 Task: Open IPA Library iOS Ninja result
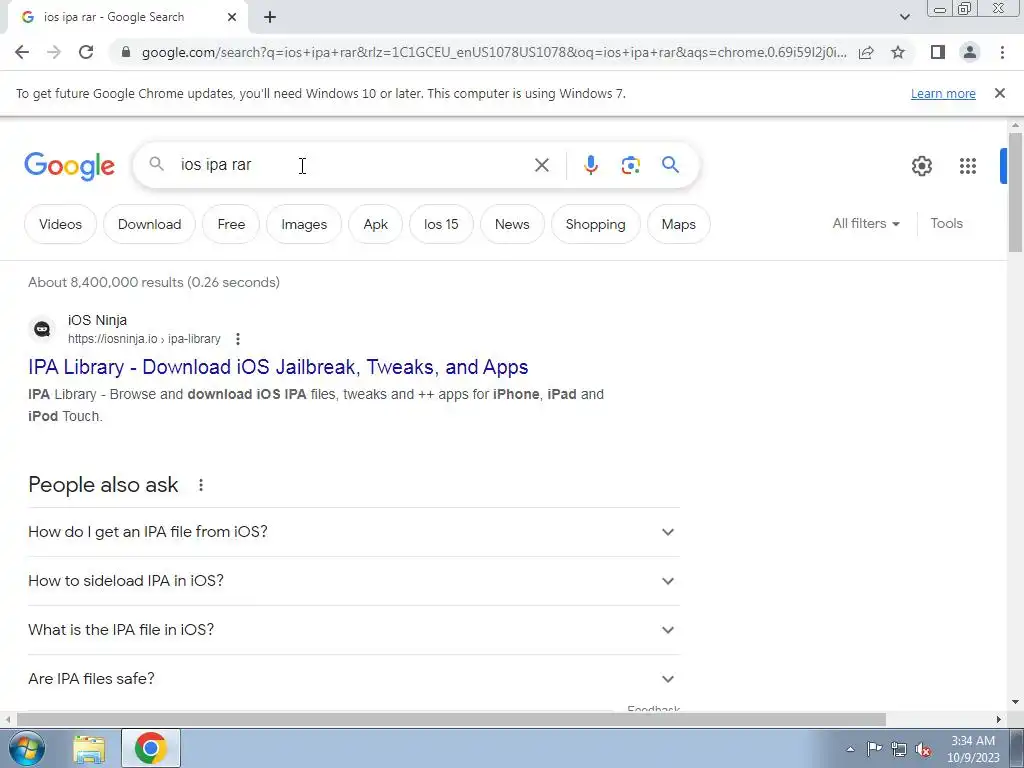(x=278, y=367)
